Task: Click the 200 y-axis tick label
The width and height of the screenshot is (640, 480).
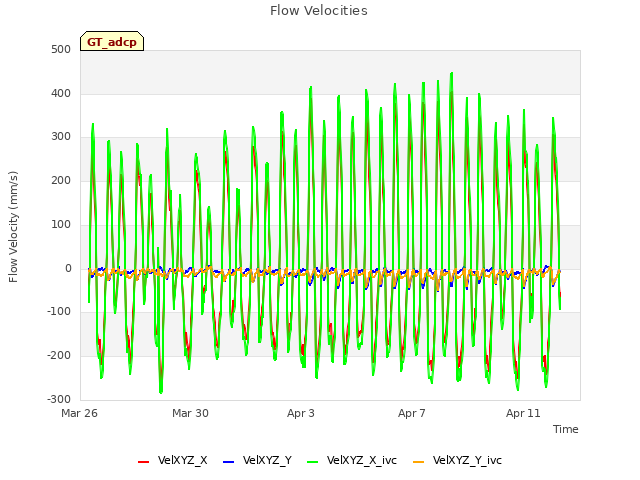Action: pos(61,181)
